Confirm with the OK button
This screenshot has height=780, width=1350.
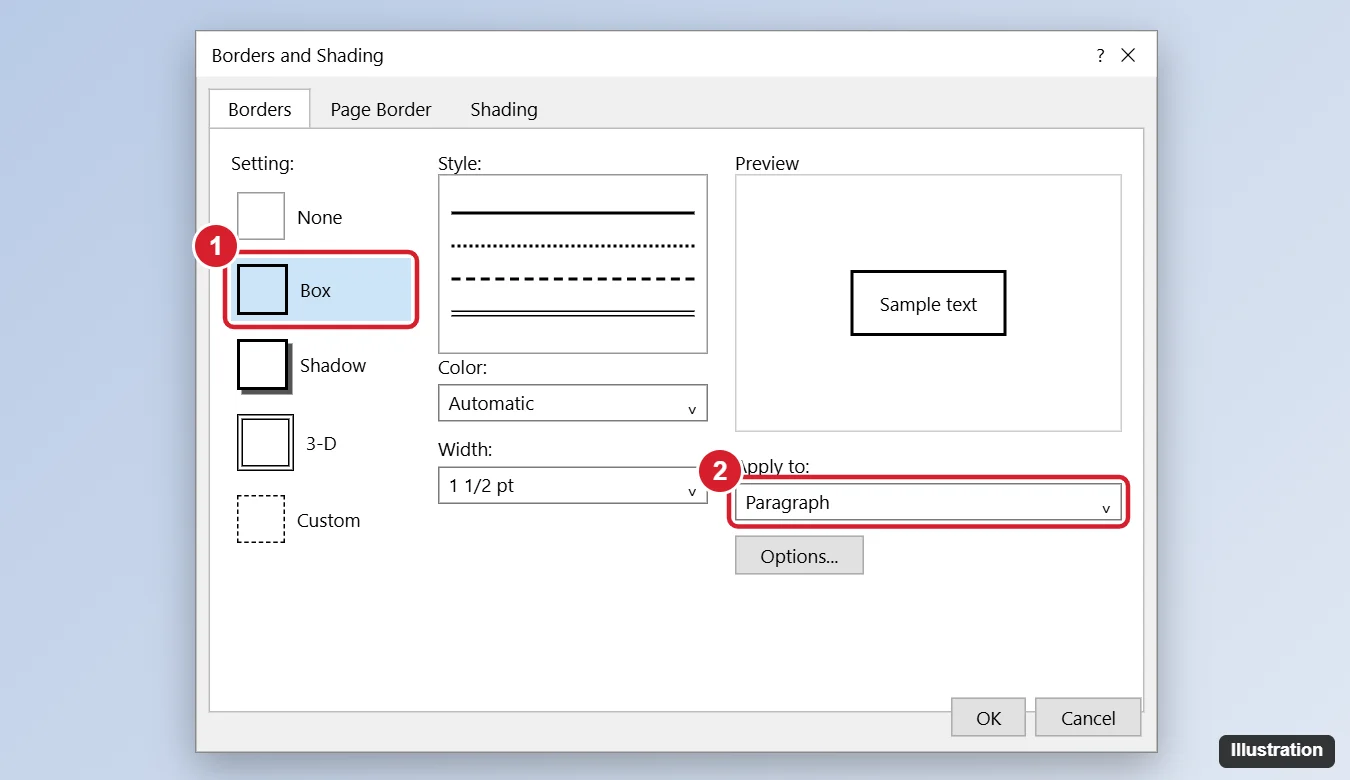(988, 717)
